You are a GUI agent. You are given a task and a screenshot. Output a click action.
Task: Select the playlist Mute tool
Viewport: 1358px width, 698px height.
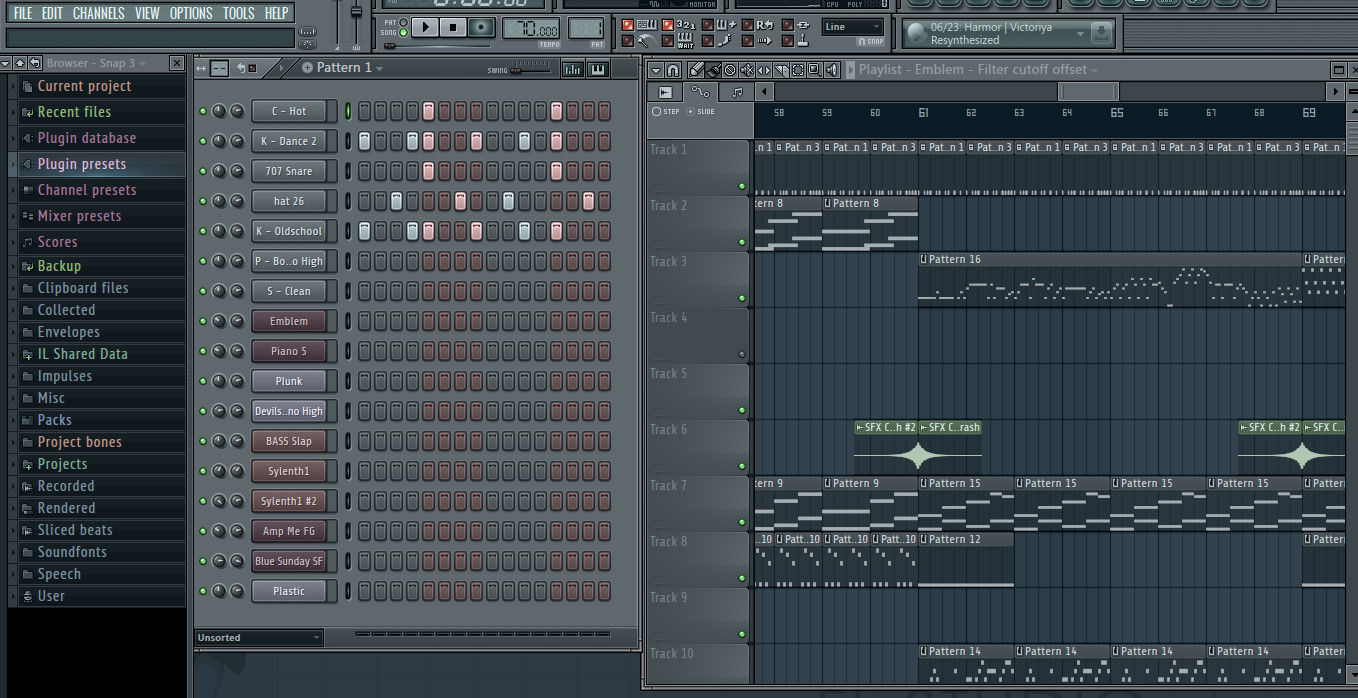click(747, 70)
